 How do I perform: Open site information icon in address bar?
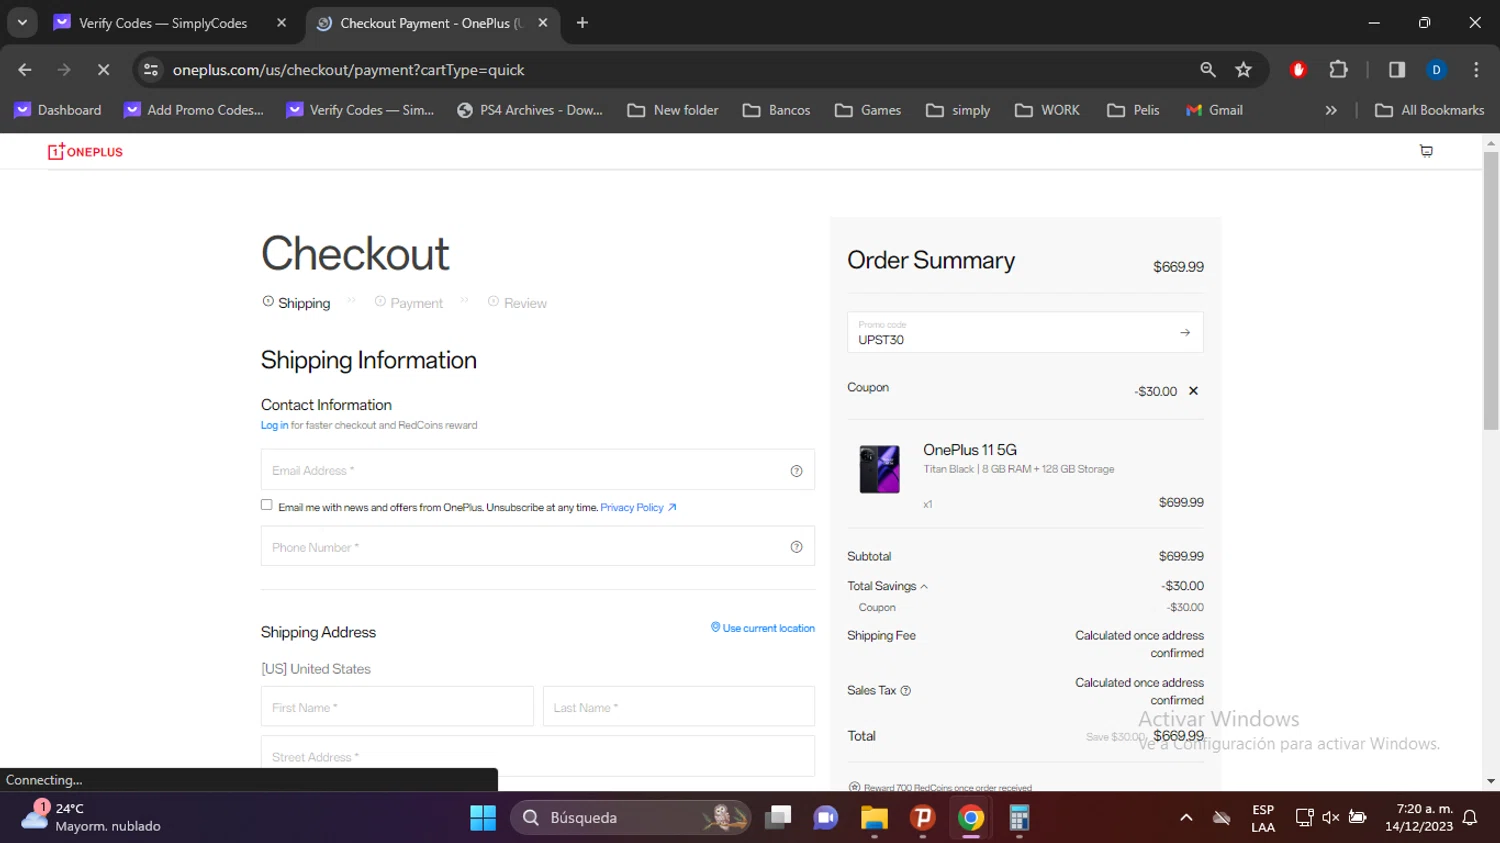click(x=151, y=70)
